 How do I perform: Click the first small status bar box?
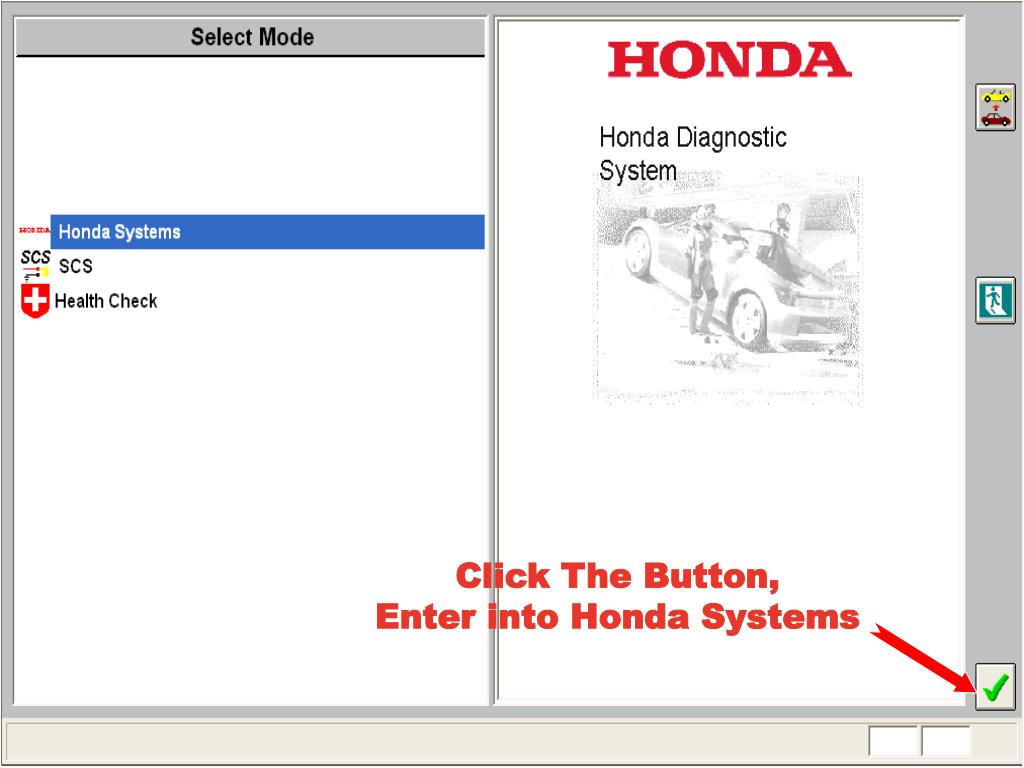(893, 741)
